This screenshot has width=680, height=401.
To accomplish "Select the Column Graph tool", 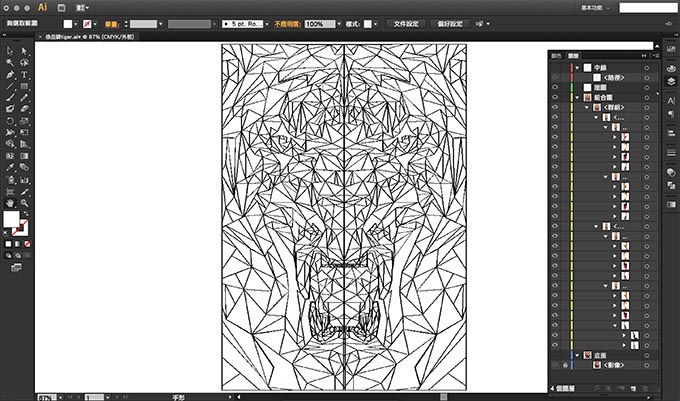I will 24,179.
